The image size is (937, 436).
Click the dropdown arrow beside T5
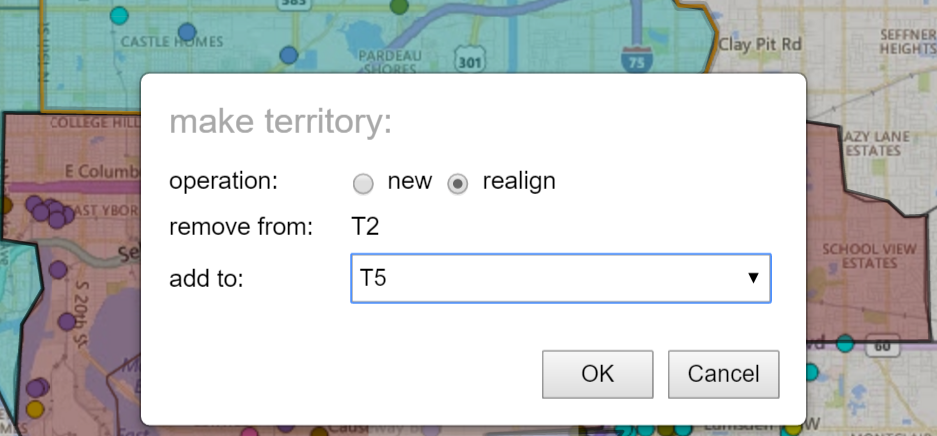[754, 278]
